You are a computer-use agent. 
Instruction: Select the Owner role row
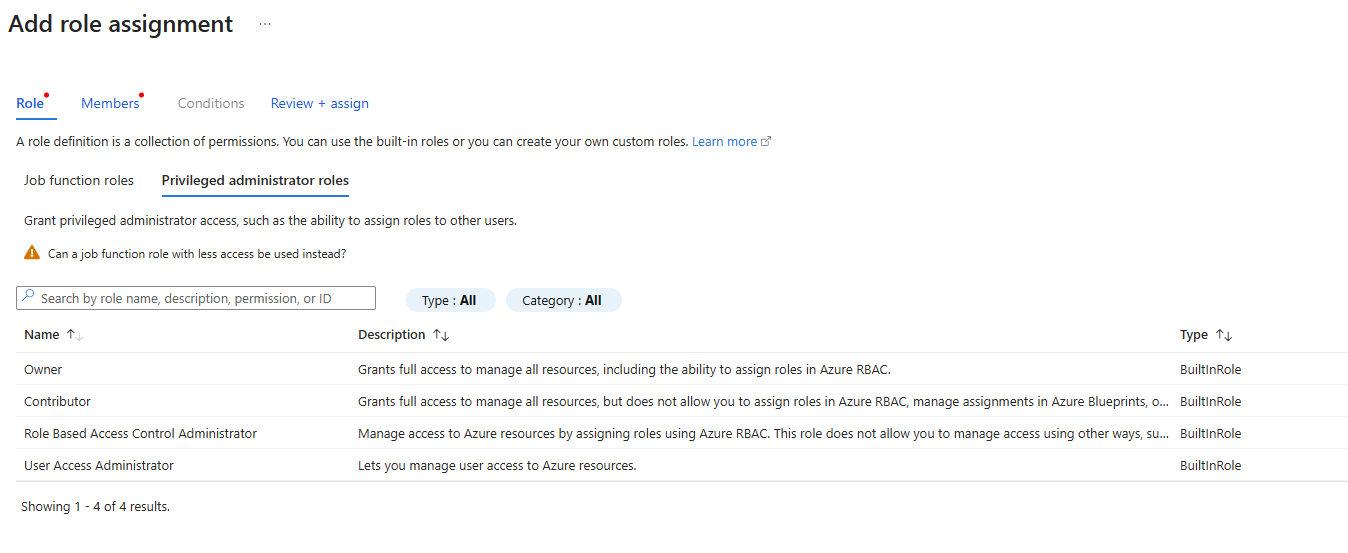tap(682, 369)
